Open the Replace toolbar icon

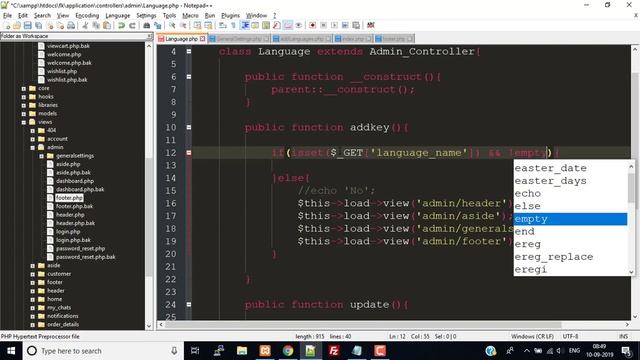[158, 25]
